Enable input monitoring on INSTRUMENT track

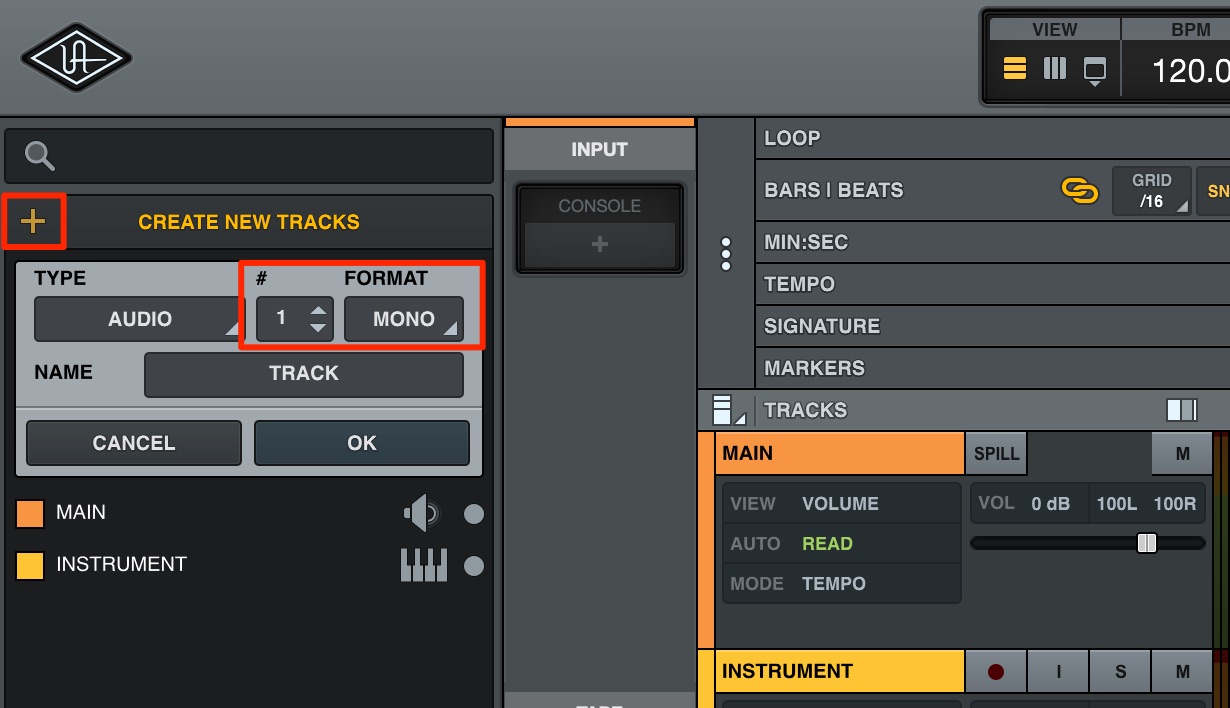pos(1058,672)
